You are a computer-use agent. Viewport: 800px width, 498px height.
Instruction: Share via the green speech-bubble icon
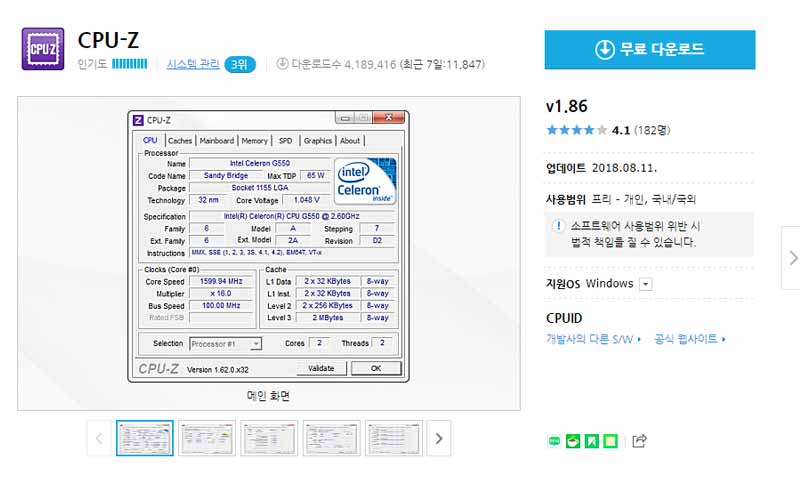554,441
